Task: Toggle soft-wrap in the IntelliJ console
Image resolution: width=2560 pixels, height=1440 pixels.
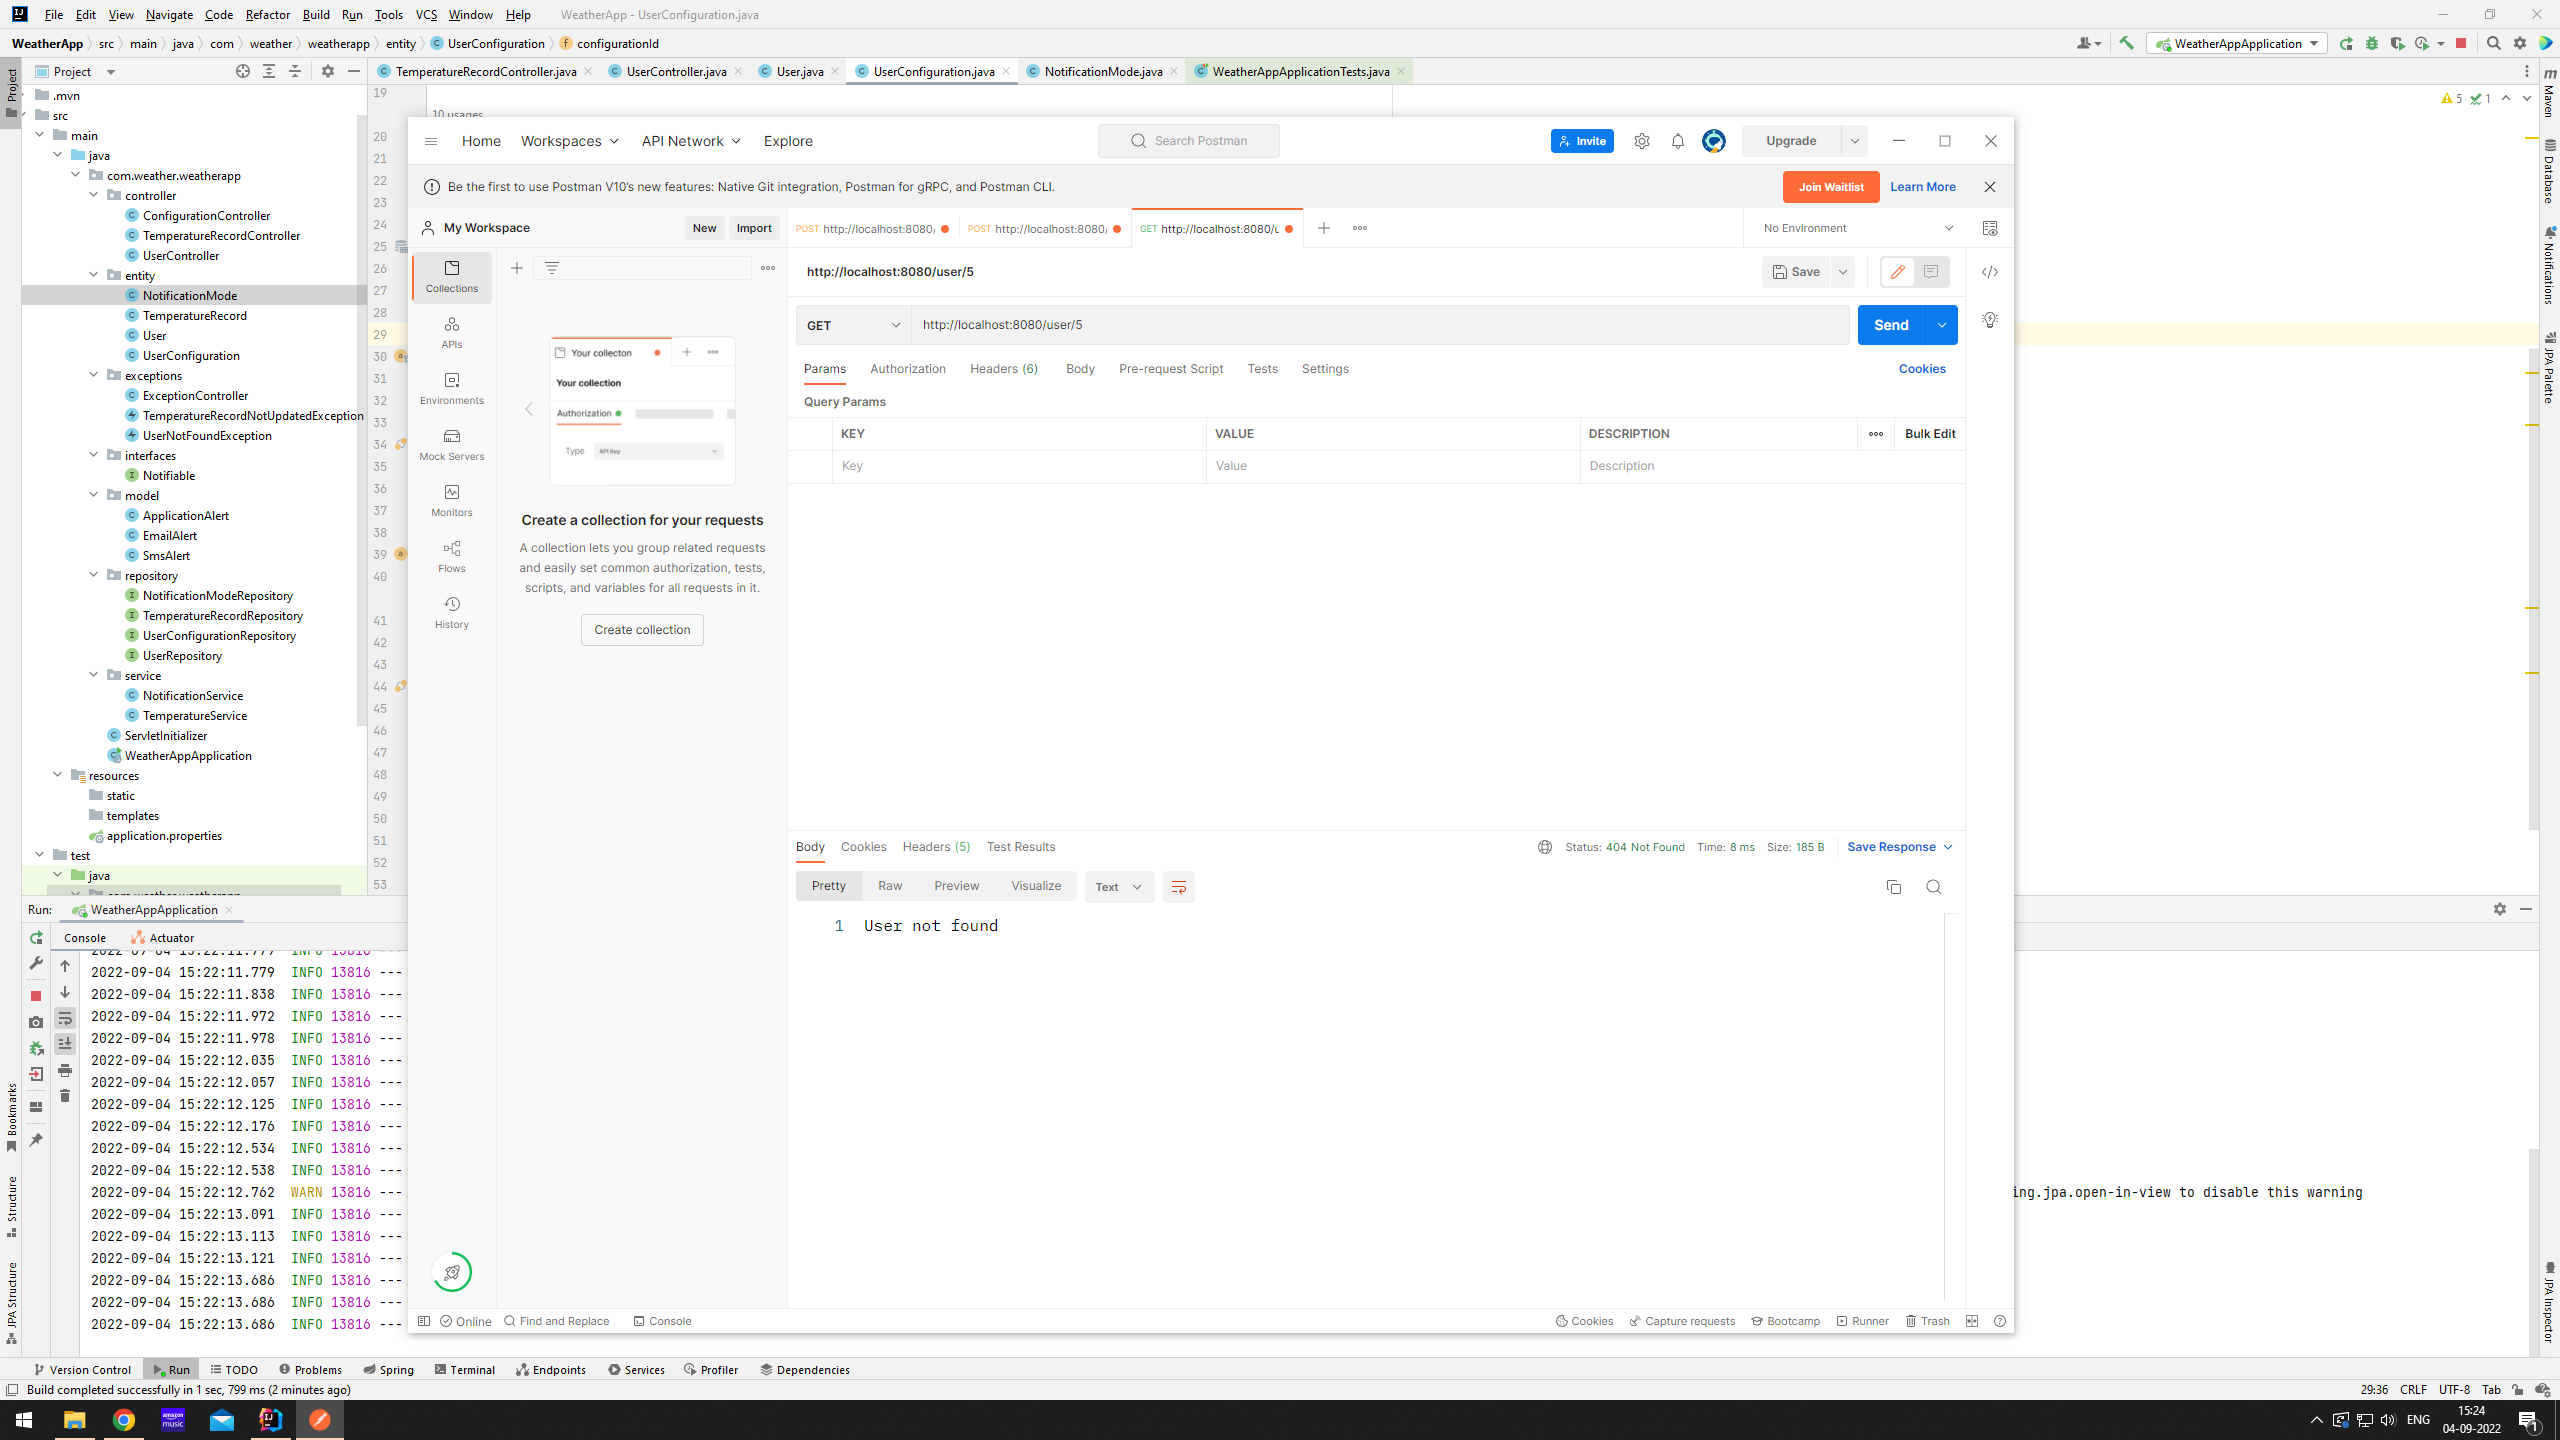Action: click(x=65, y=1018)
